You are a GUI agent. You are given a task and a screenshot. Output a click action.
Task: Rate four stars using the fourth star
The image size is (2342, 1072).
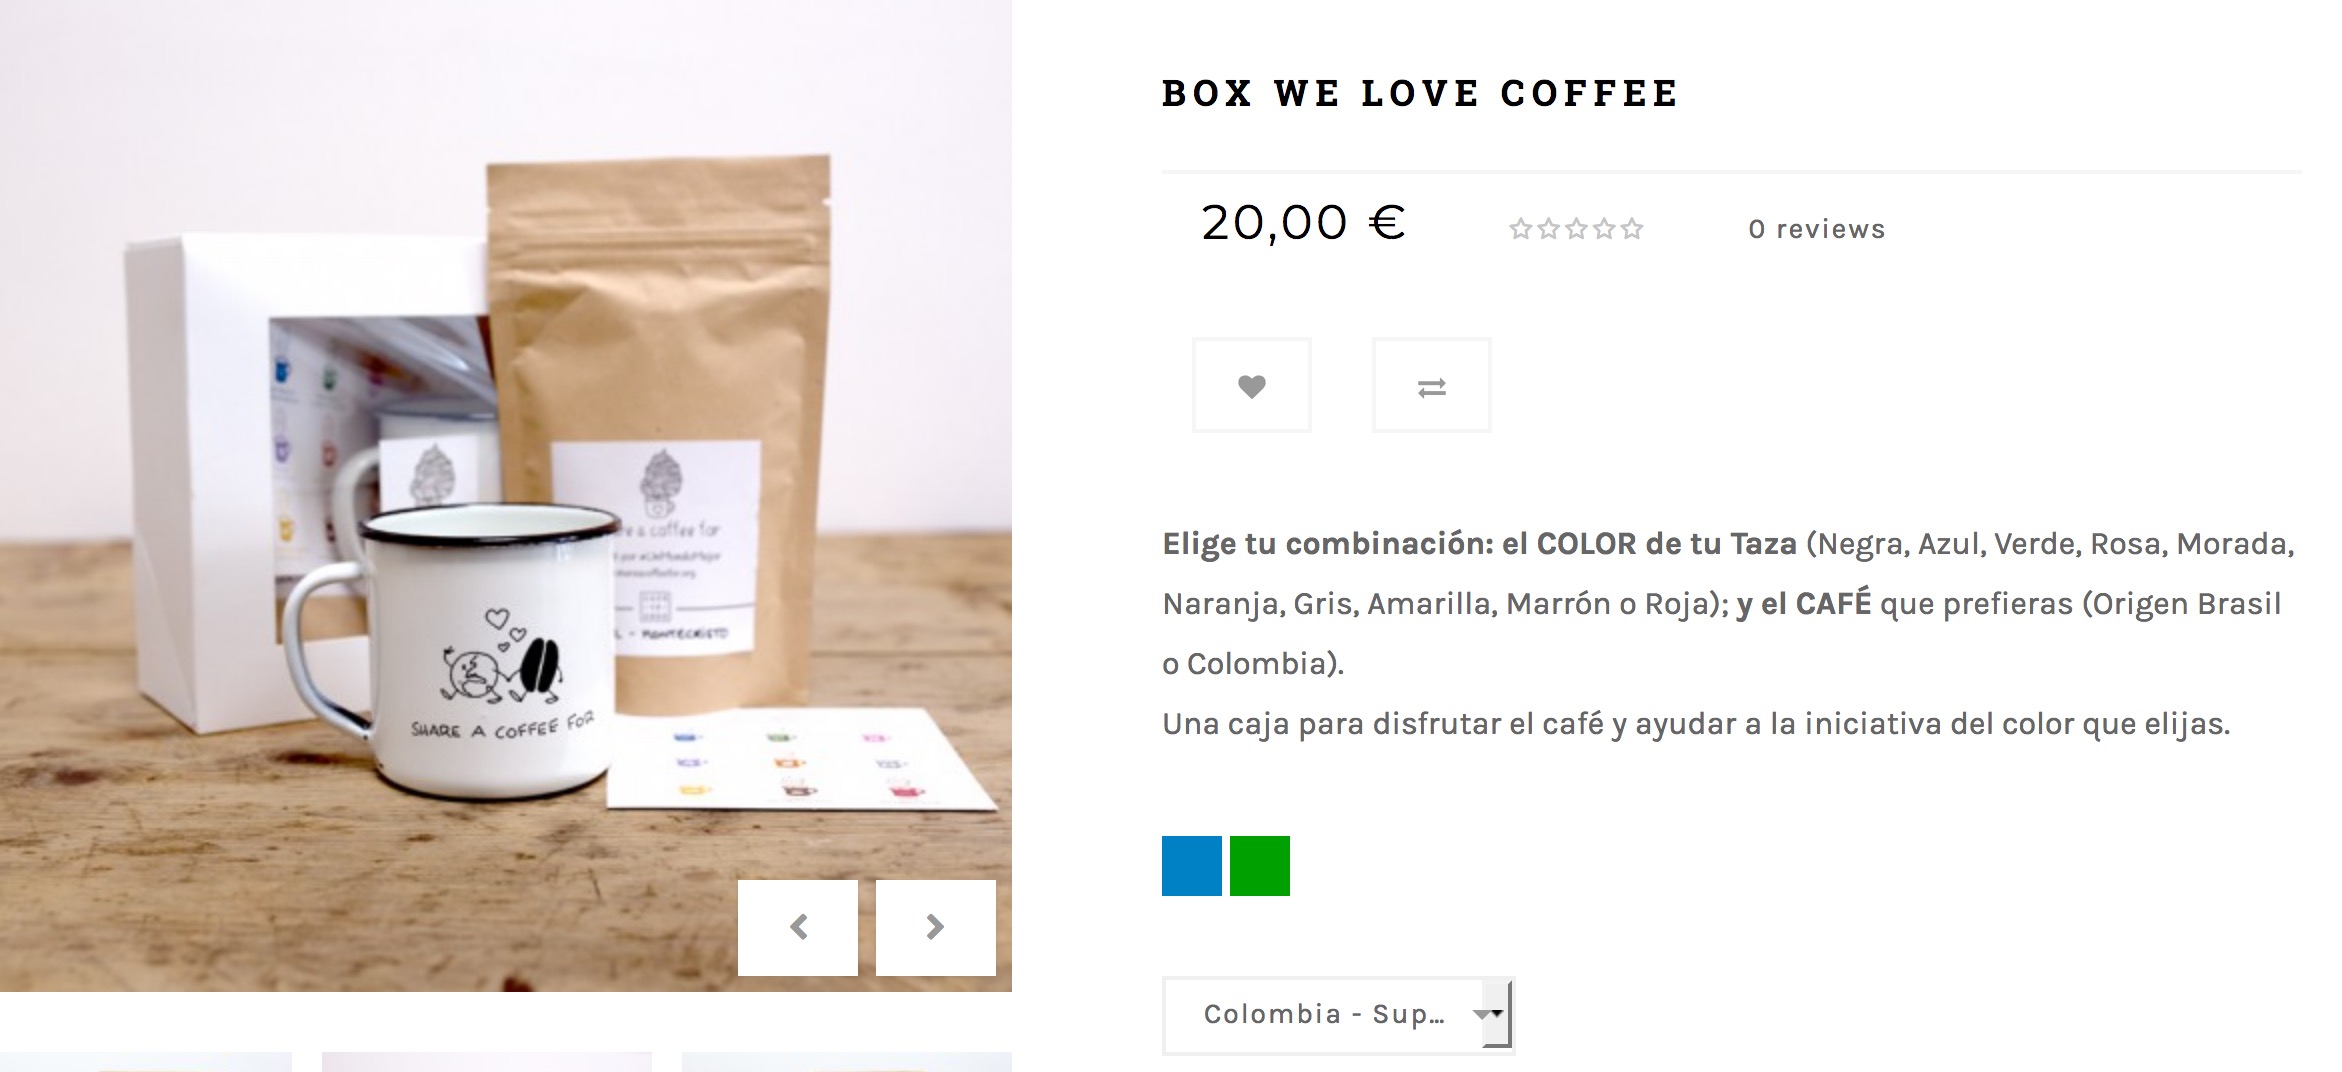point(1604,229)
